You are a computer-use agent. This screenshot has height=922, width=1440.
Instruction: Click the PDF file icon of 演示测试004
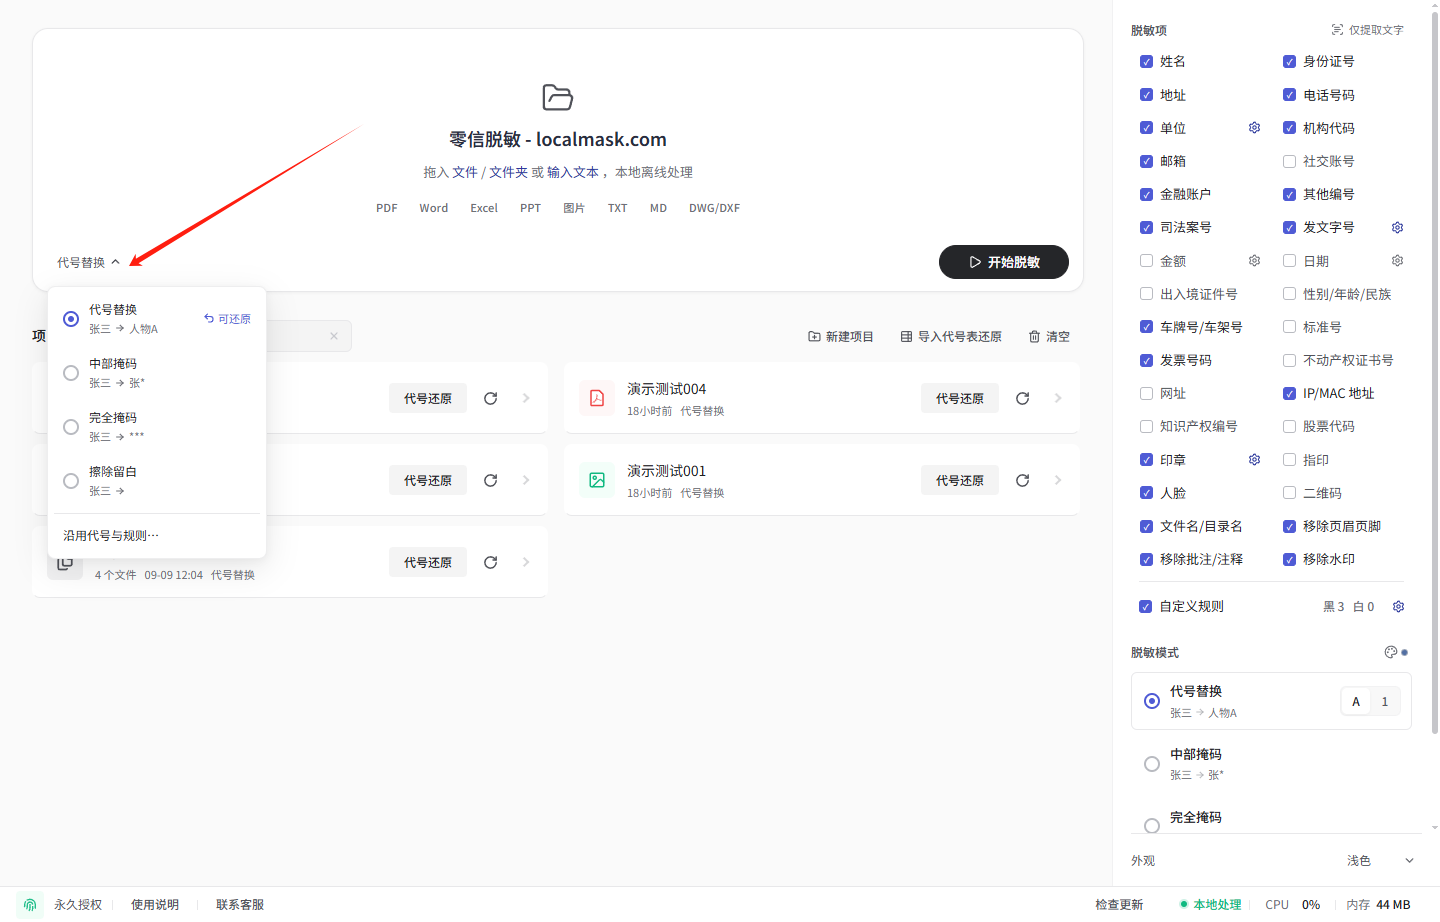tap(597, 398)
